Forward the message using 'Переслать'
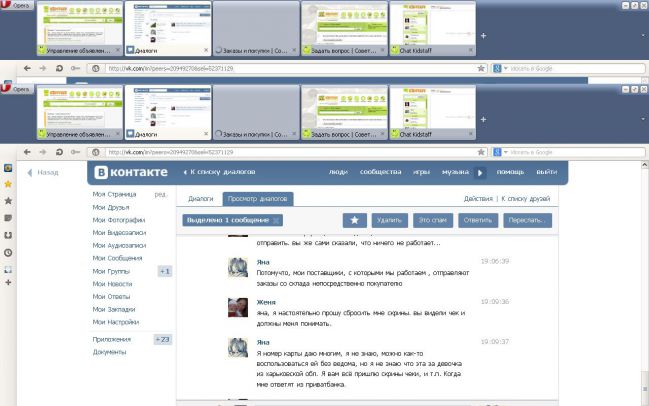This screenshot has height=406, width=649. (527, 220)
